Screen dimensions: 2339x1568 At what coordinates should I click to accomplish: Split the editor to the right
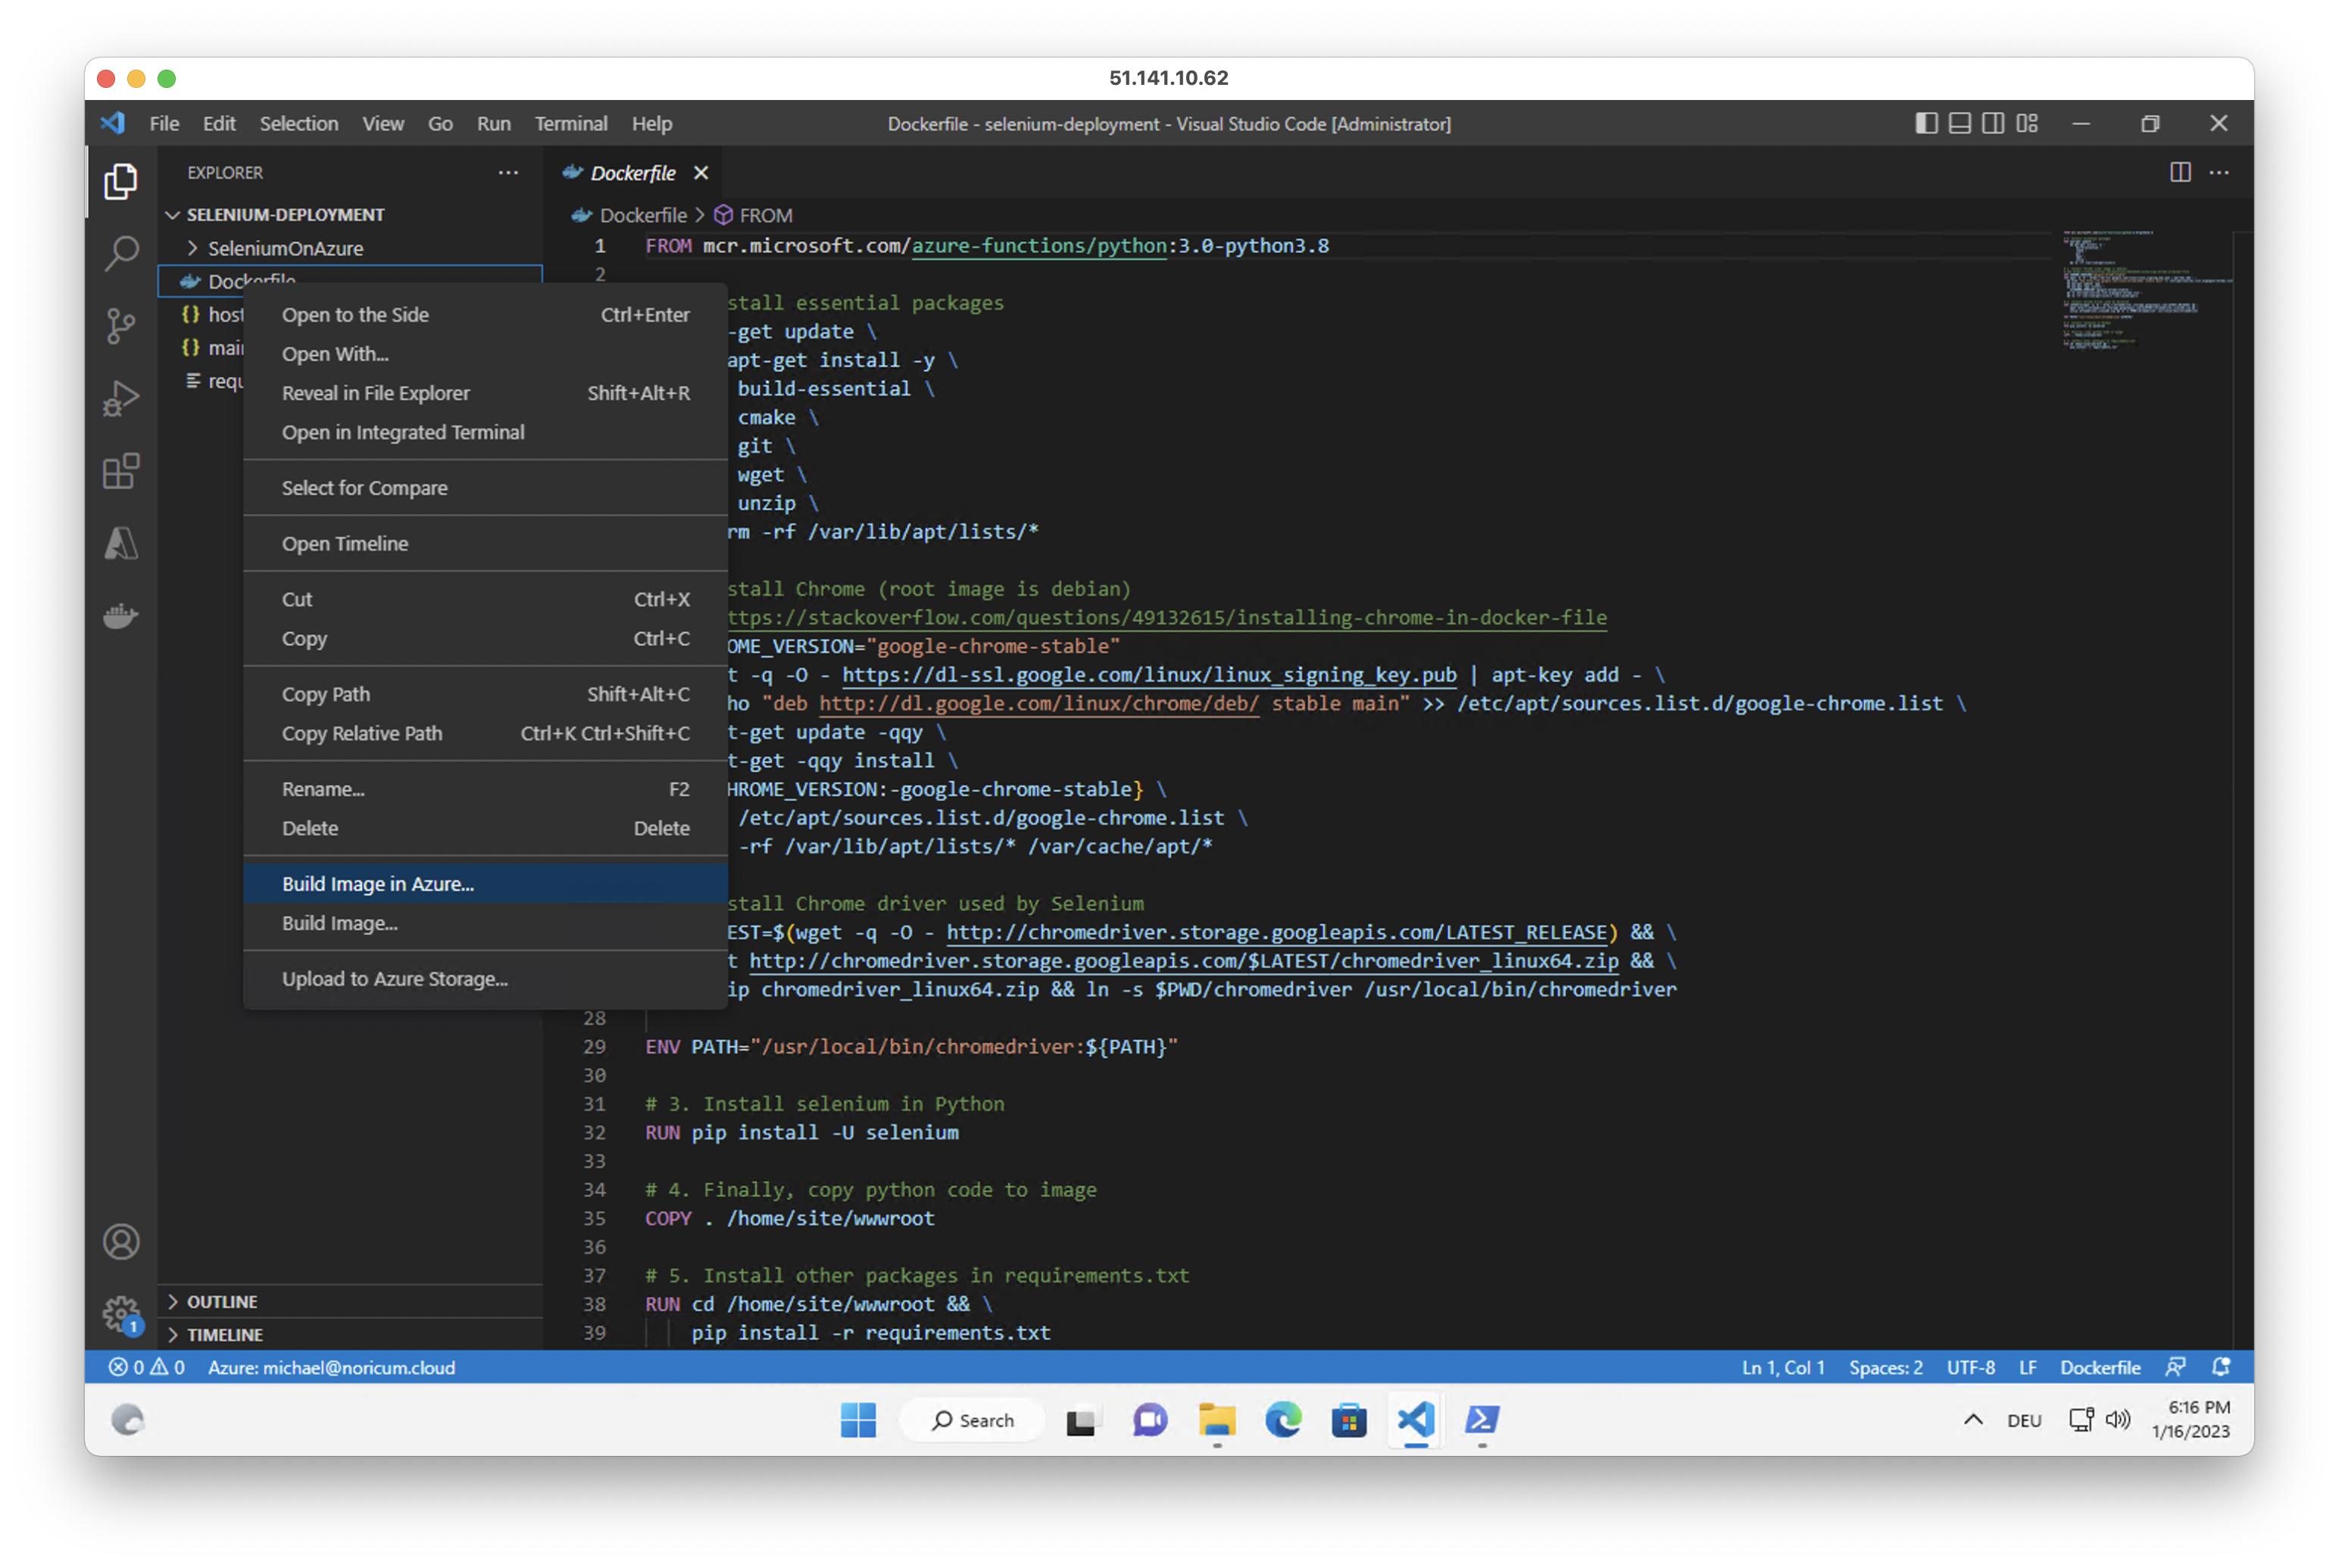(2180, 173)
